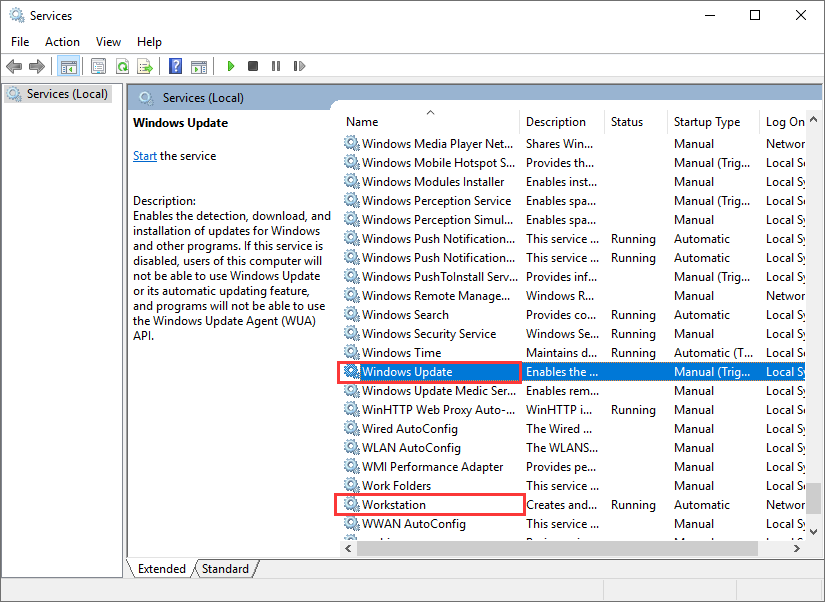This screenshot has height=602, width=825.
Task: Click 'Maintains d...' description cell
Action: tap(561, 353)
